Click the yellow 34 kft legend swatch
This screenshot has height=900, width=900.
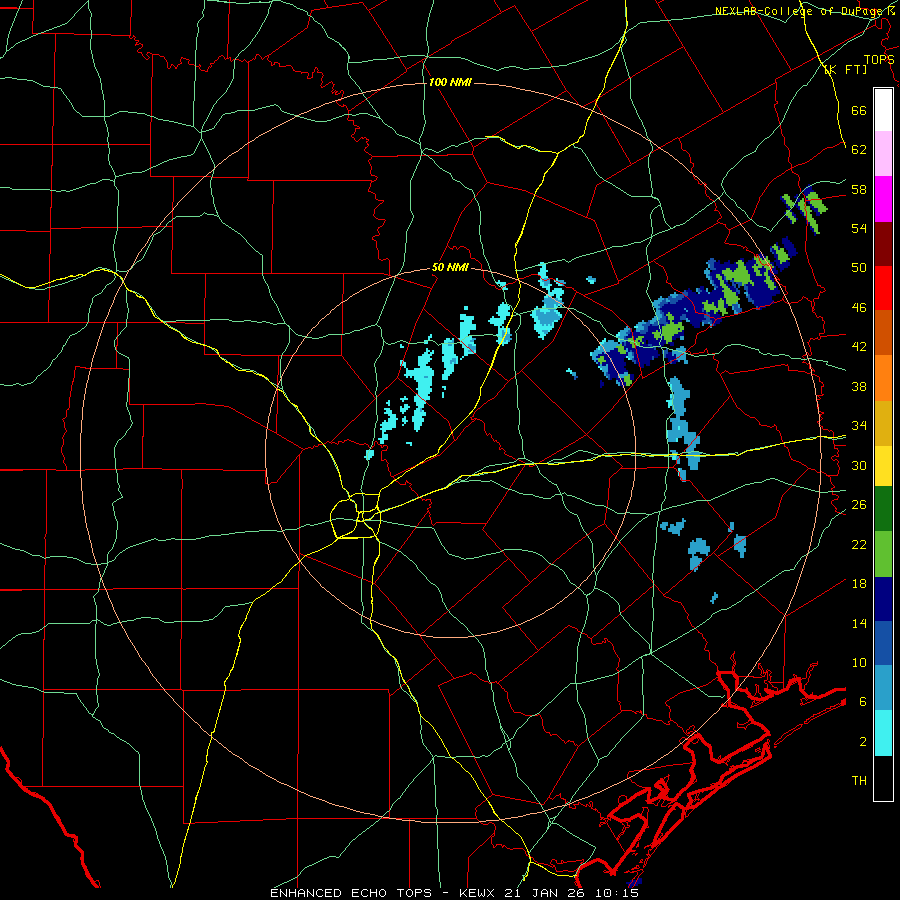[883, 465]
